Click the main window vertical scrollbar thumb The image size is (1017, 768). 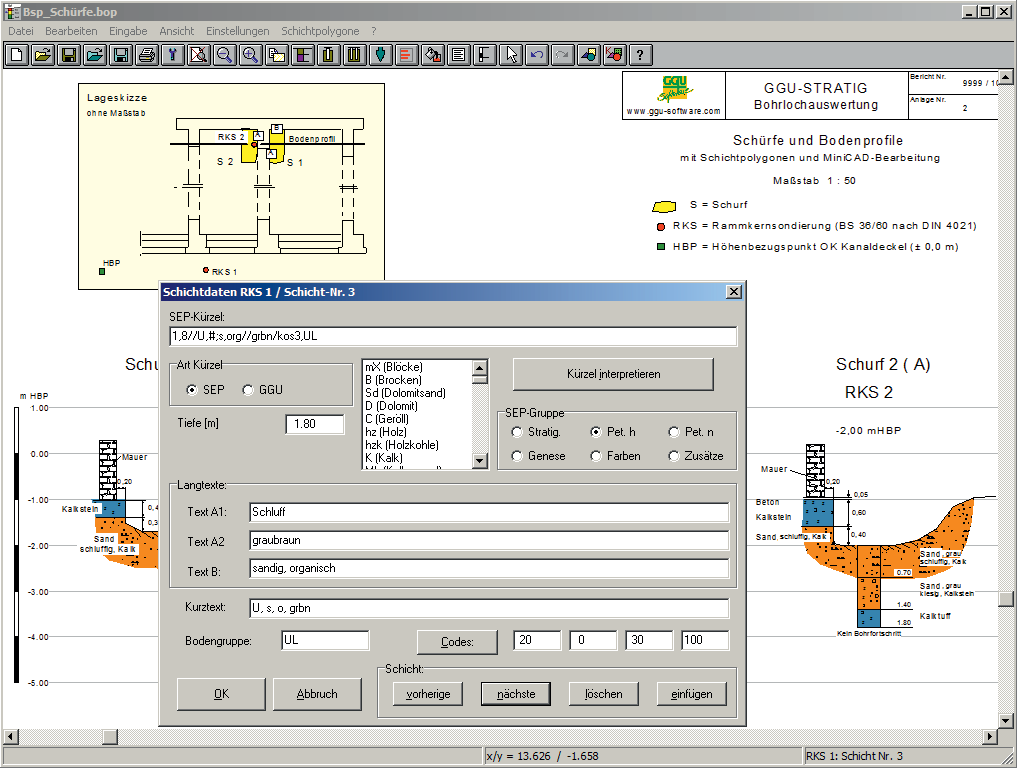pos(1006,599)
